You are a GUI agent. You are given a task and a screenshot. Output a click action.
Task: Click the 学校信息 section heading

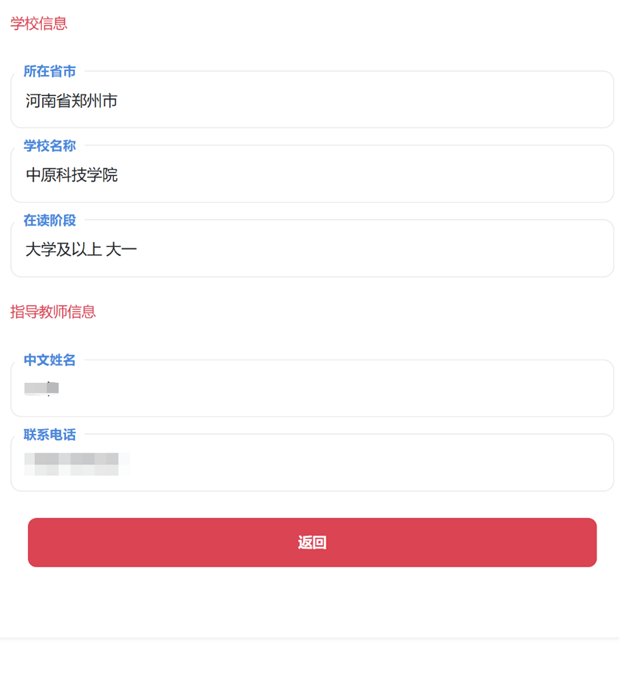pyautogui.click(x=39, y=23)
